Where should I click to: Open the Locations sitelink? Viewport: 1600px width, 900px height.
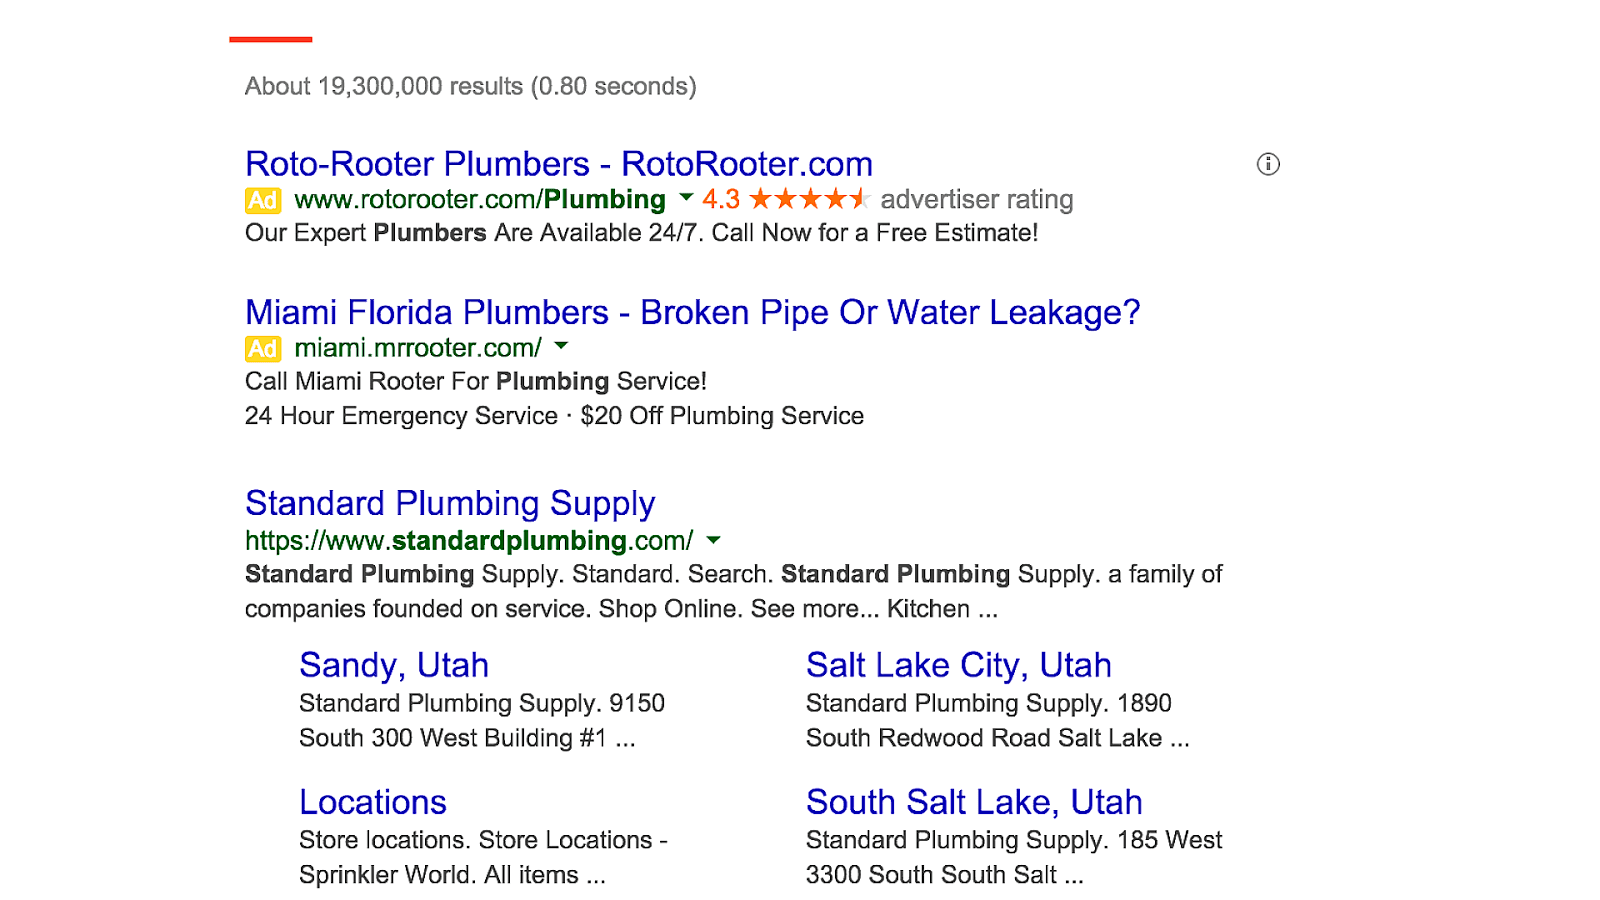point(372,801)
